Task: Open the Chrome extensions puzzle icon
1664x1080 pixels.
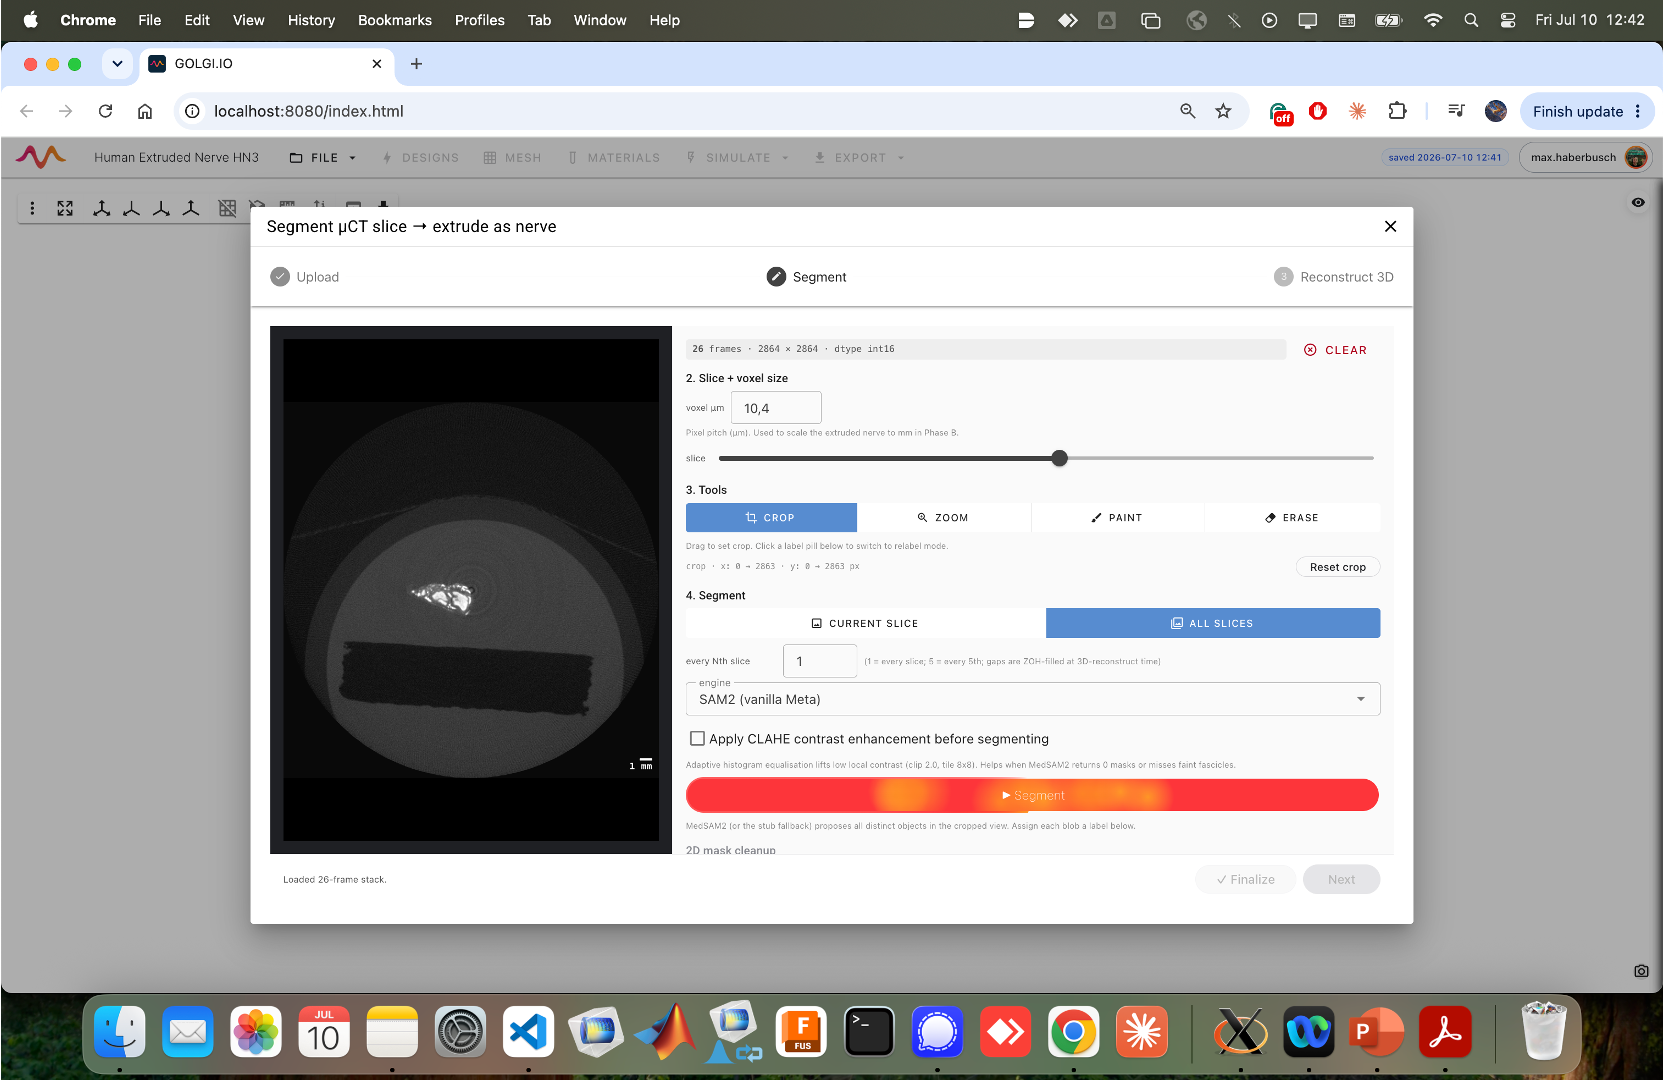Action: tap(1398, 111)
